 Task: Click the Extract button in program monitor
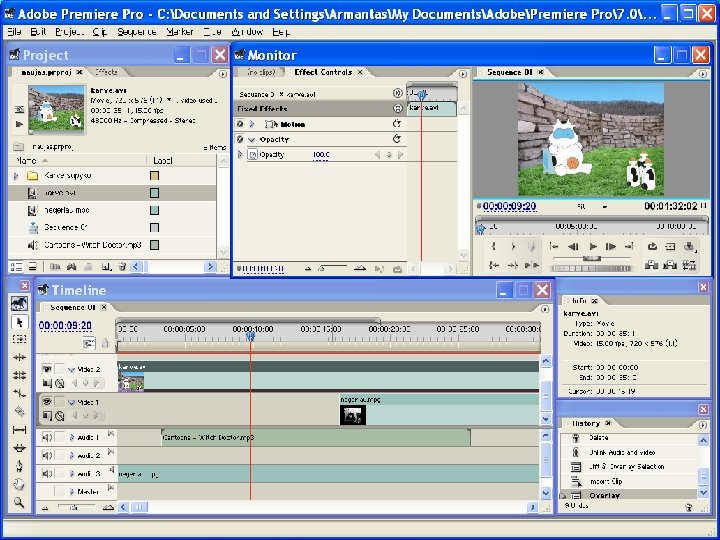point(670,265)
